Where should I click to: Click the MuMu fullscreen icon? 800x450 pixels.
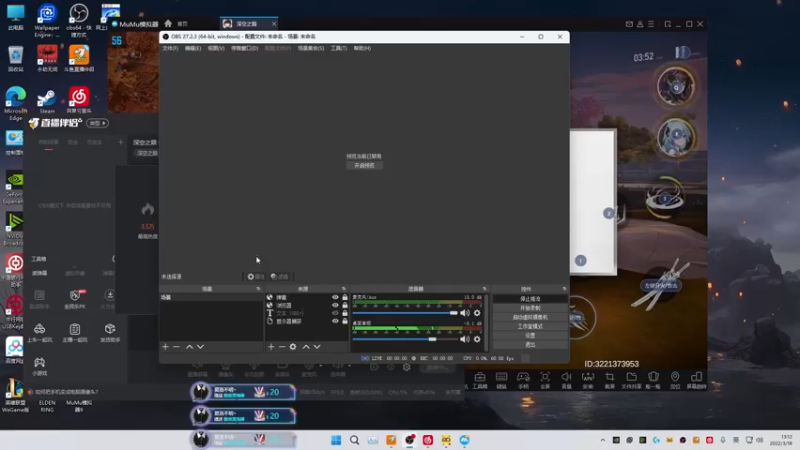tap(545, 380)
